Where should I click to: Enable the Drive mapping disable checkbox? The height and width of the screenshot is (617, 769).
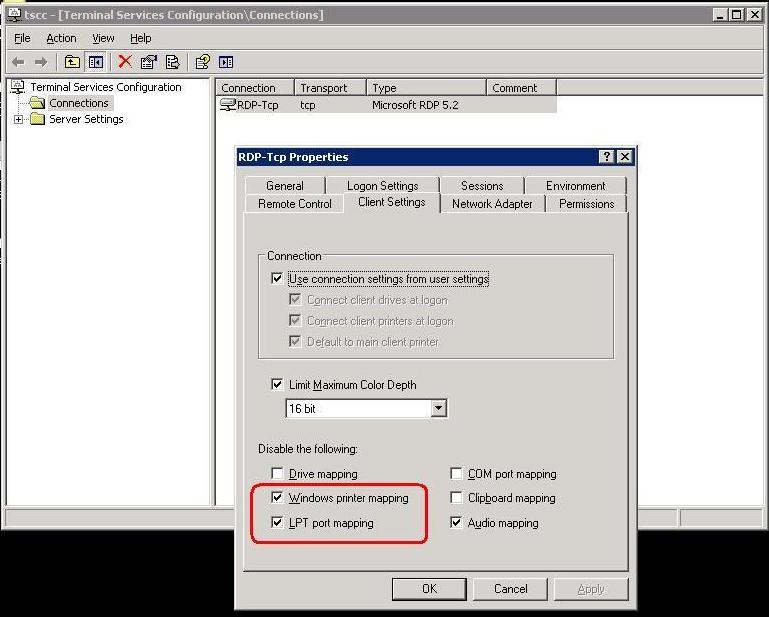tap(277, 473)
